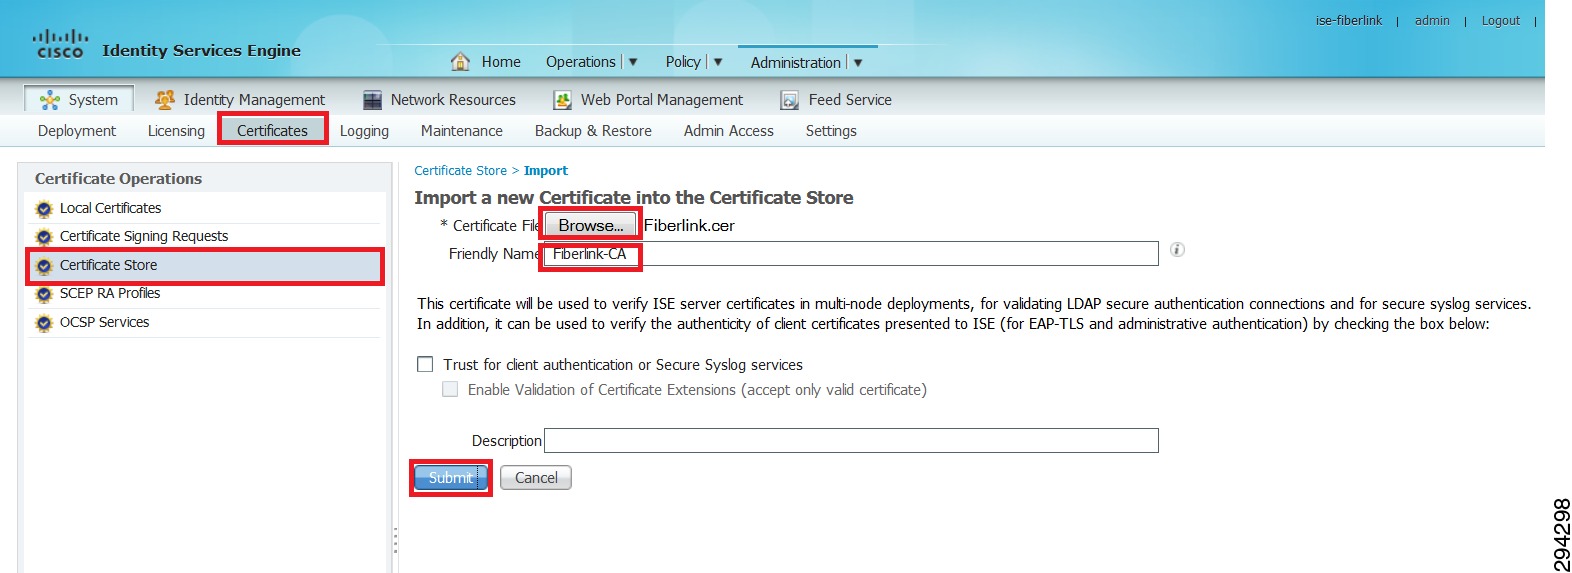Click the Logout link
The height and width of the screenshot is (573, 1572).
[x=1500, y=20]
